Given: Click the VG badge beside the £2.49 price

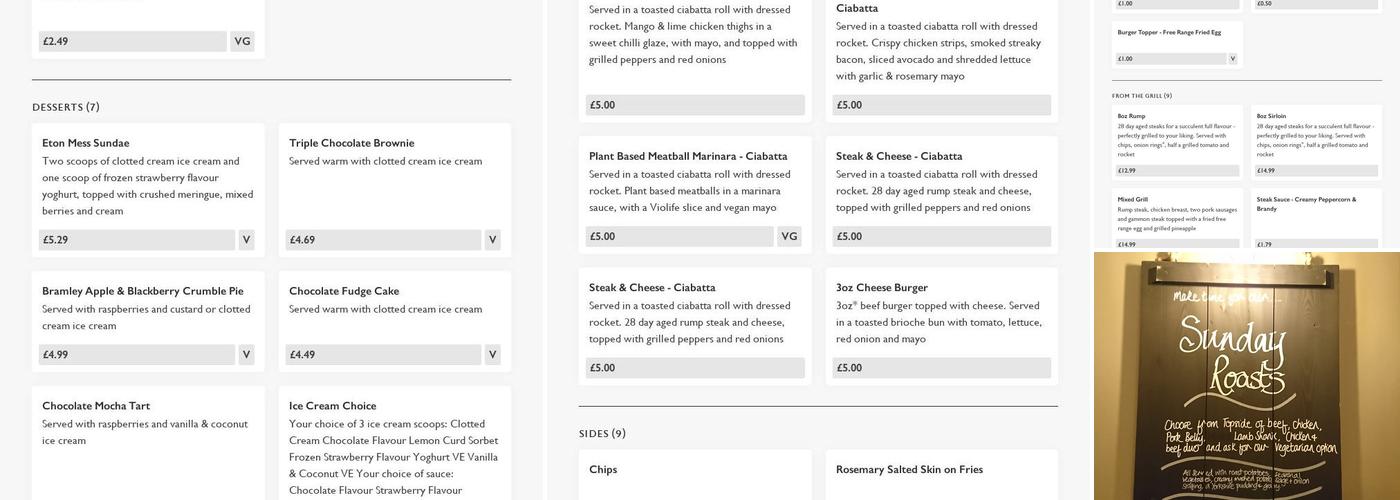Looking at the screenshot, I should point(242,42).
